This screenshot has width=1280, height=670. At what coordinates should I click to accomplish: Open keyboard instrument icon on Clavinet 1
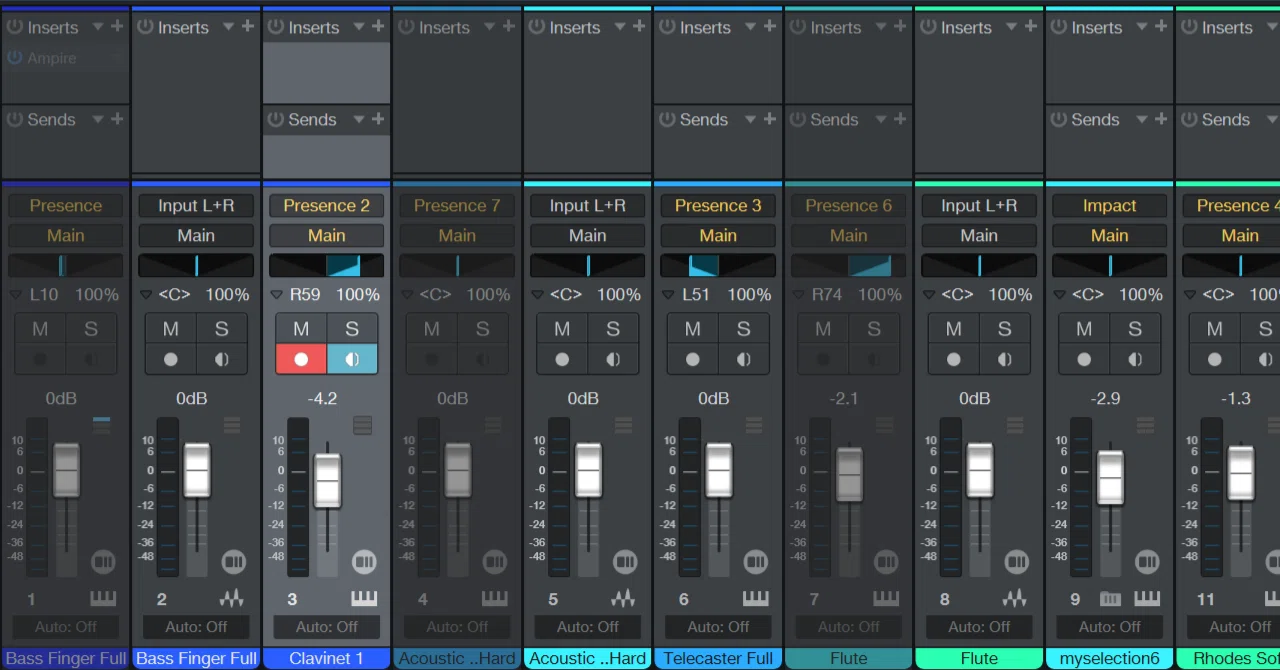click(x=364, y=598)
